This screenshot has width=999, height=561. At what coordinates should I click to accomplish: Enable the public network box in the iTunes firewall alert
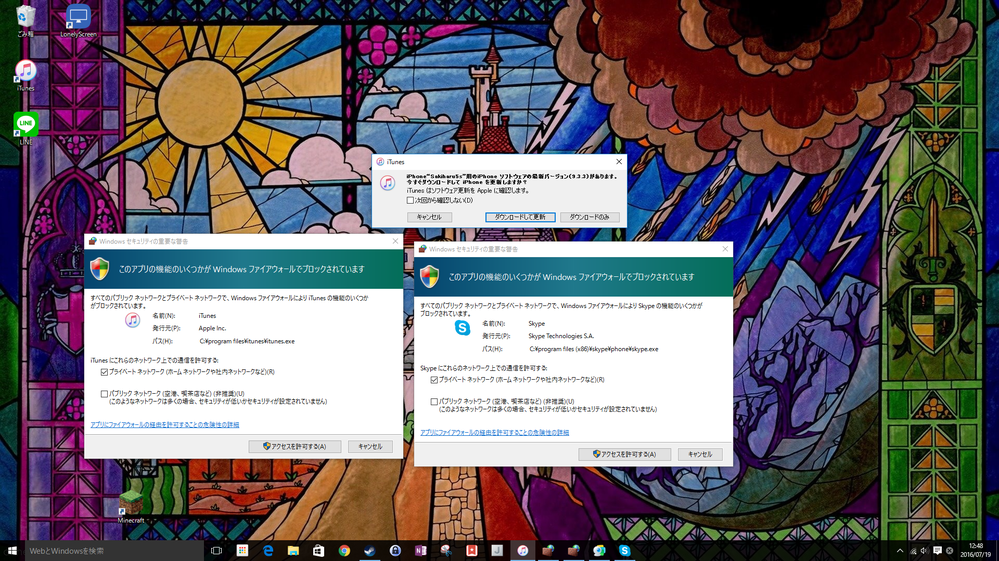[104, 394]
